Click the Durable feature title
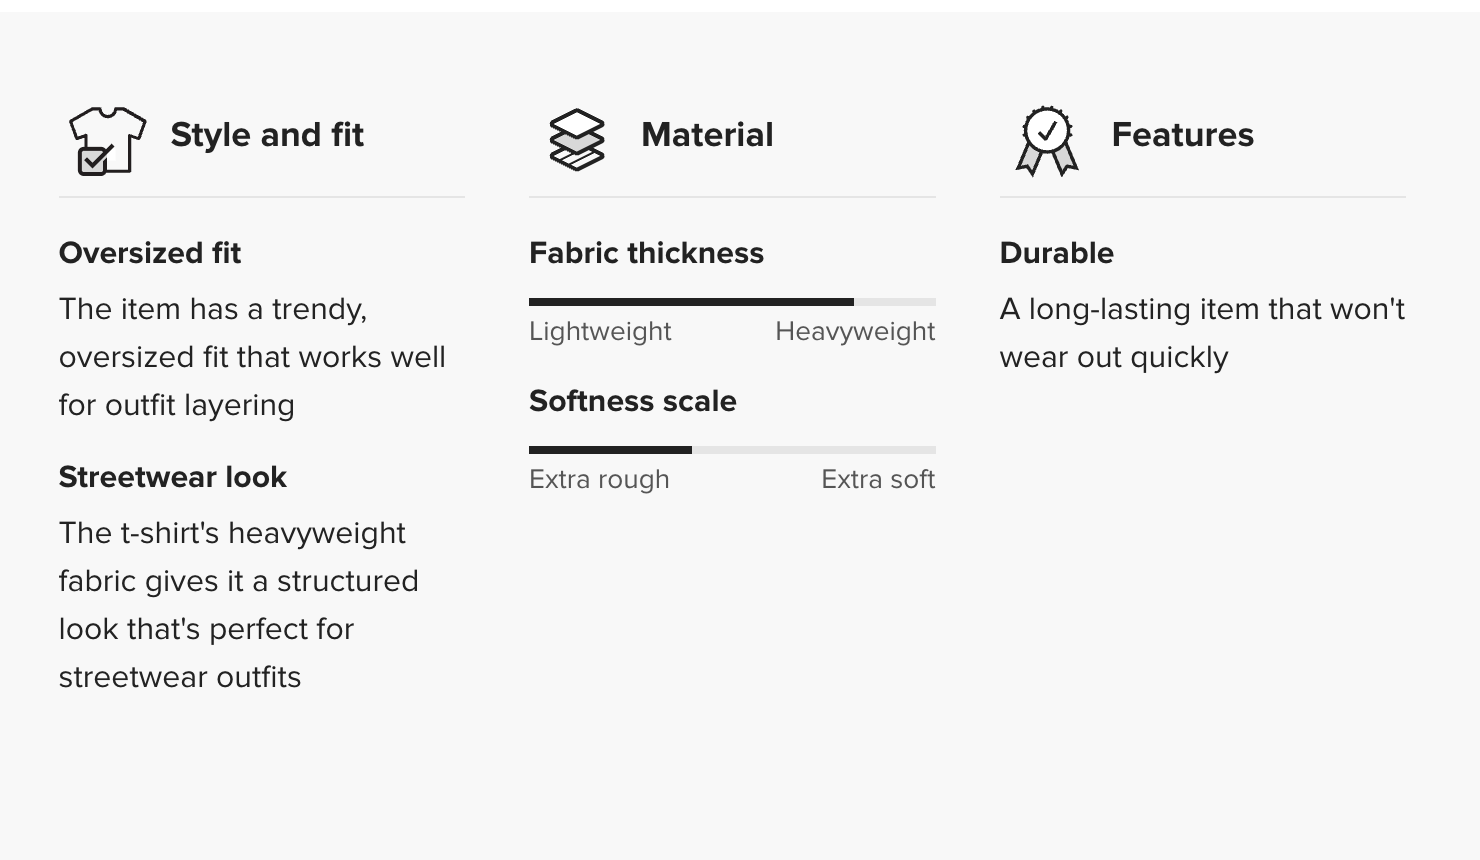This screenshot has width=1480, height=860. point(1056,253)
